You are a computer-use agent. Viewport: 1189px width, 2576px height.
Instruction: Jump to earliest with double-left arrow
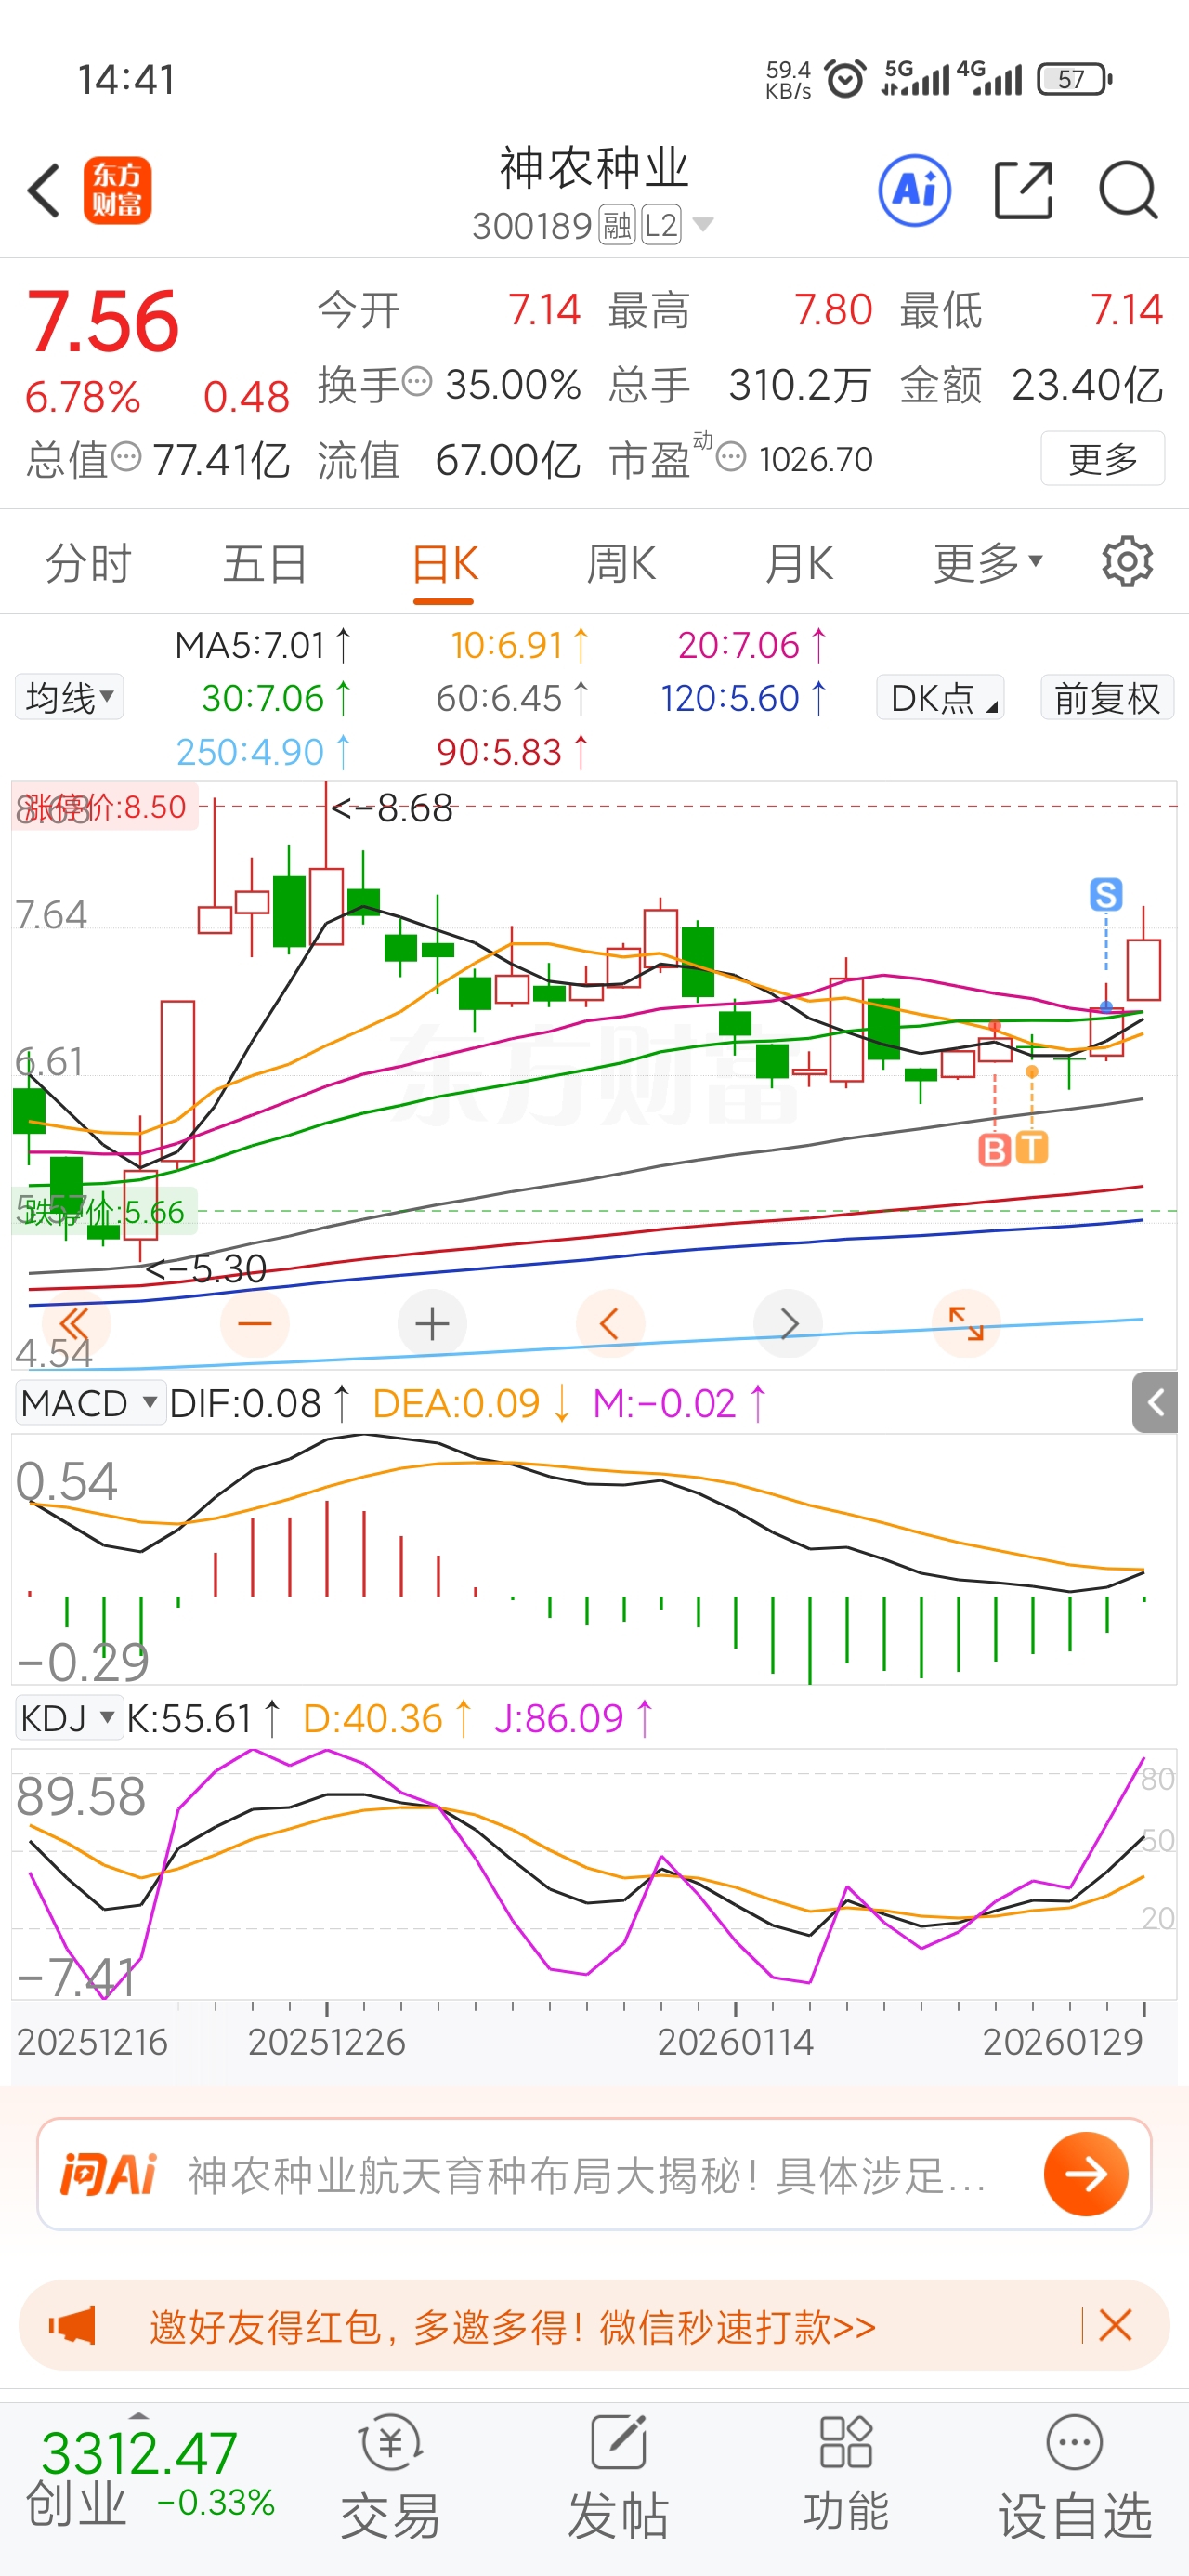click(76, 1324)
